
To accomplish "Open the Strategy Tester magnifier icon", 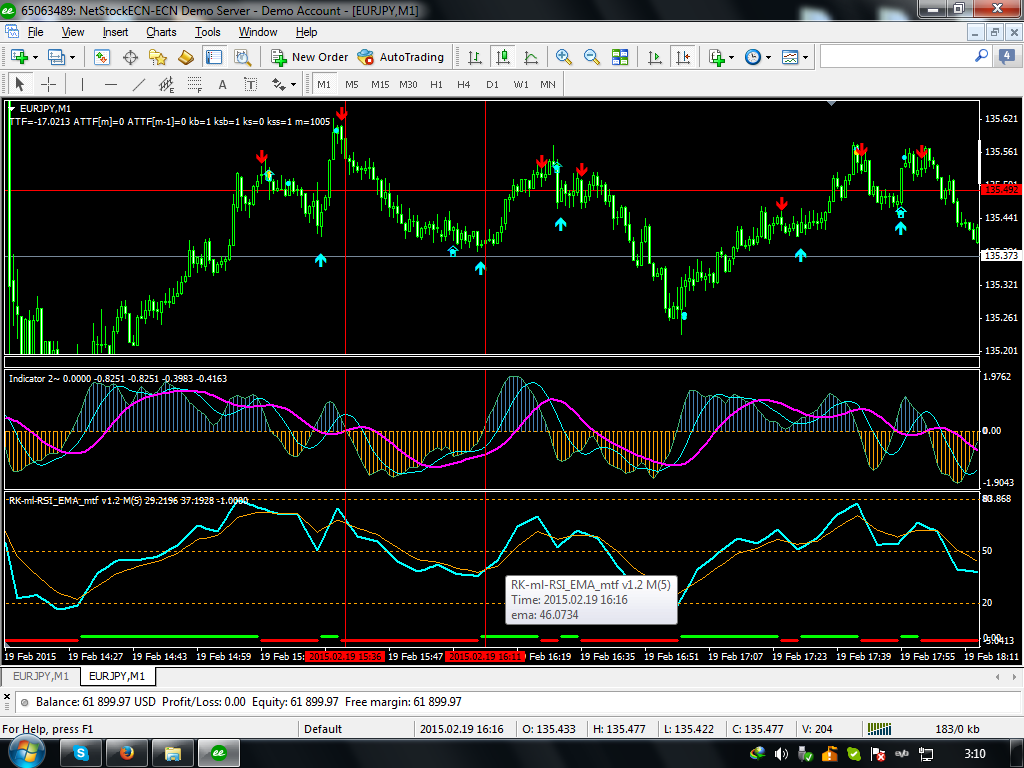I will (241, 57).
